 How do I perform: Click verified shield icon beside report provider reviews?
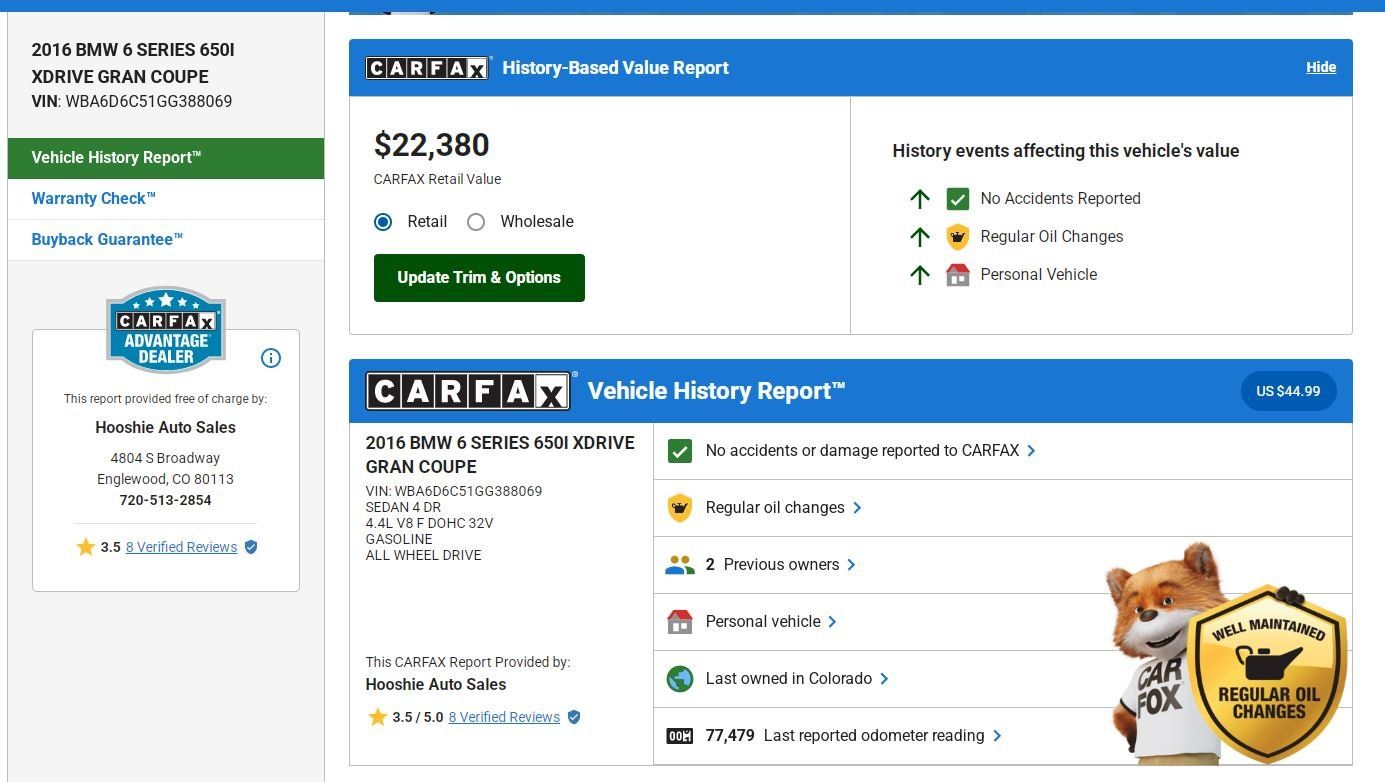[574, 717]
